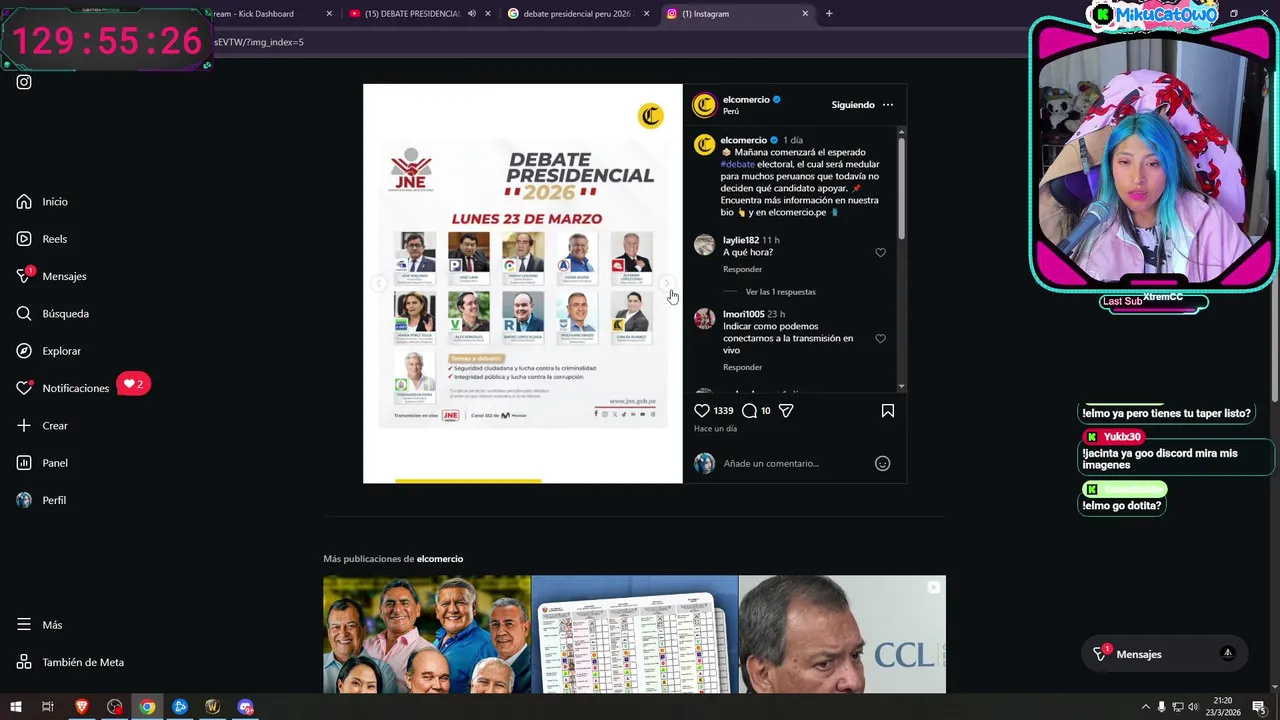The width and height of the screenshot is (1280, 720).
Task: Click the elcomercio header avatar
Action: [705, 105]
